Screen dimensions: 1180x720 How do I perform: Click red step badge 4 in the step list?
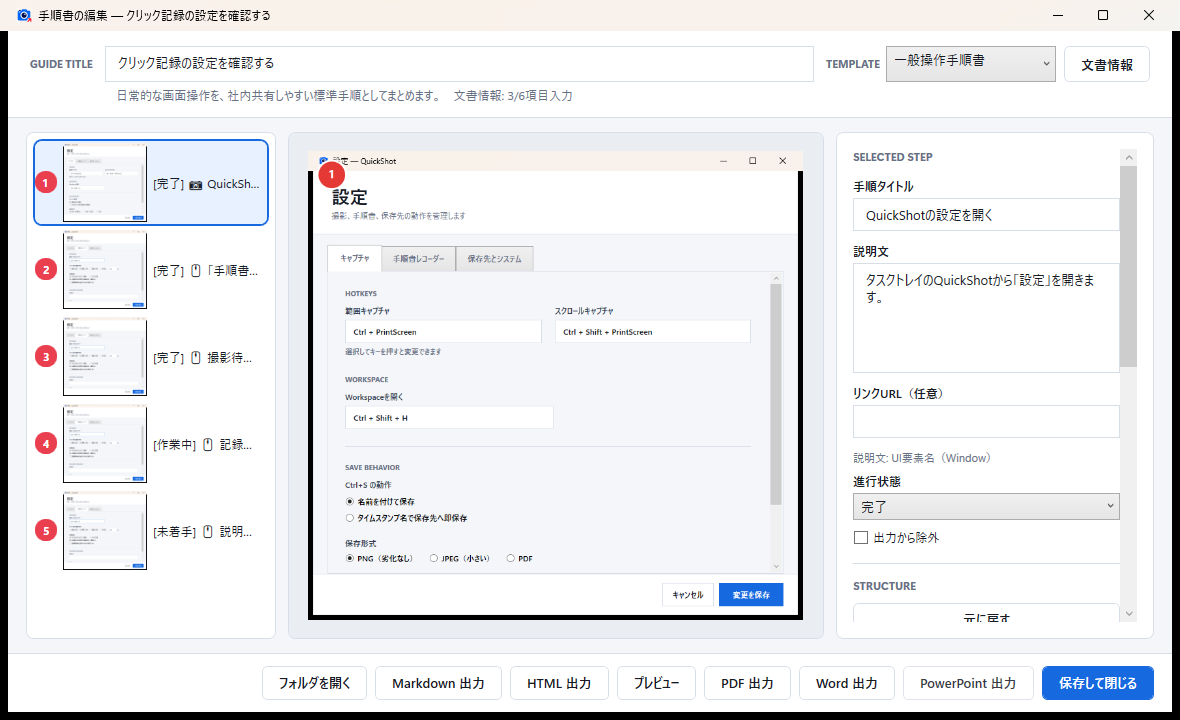(x=46, y=444)
